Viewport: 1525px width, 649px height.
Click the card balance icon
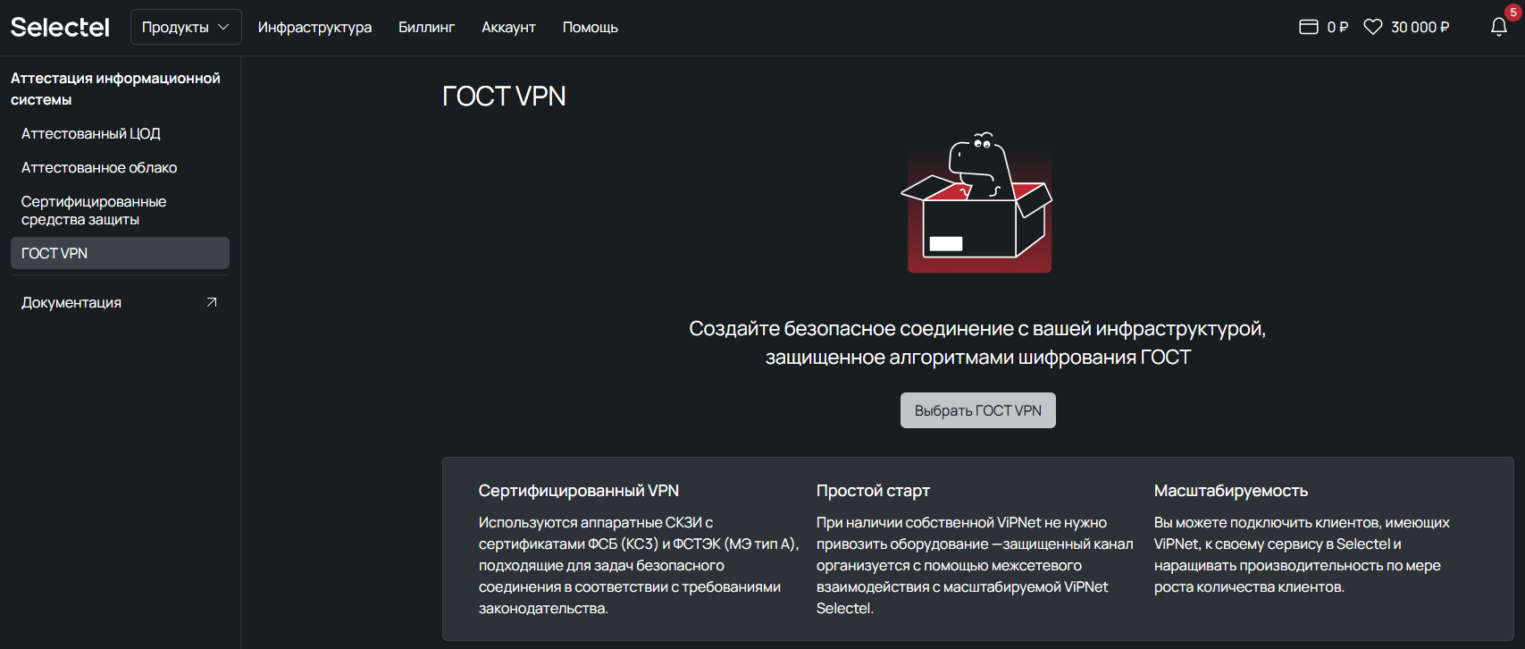[1308, 27]
